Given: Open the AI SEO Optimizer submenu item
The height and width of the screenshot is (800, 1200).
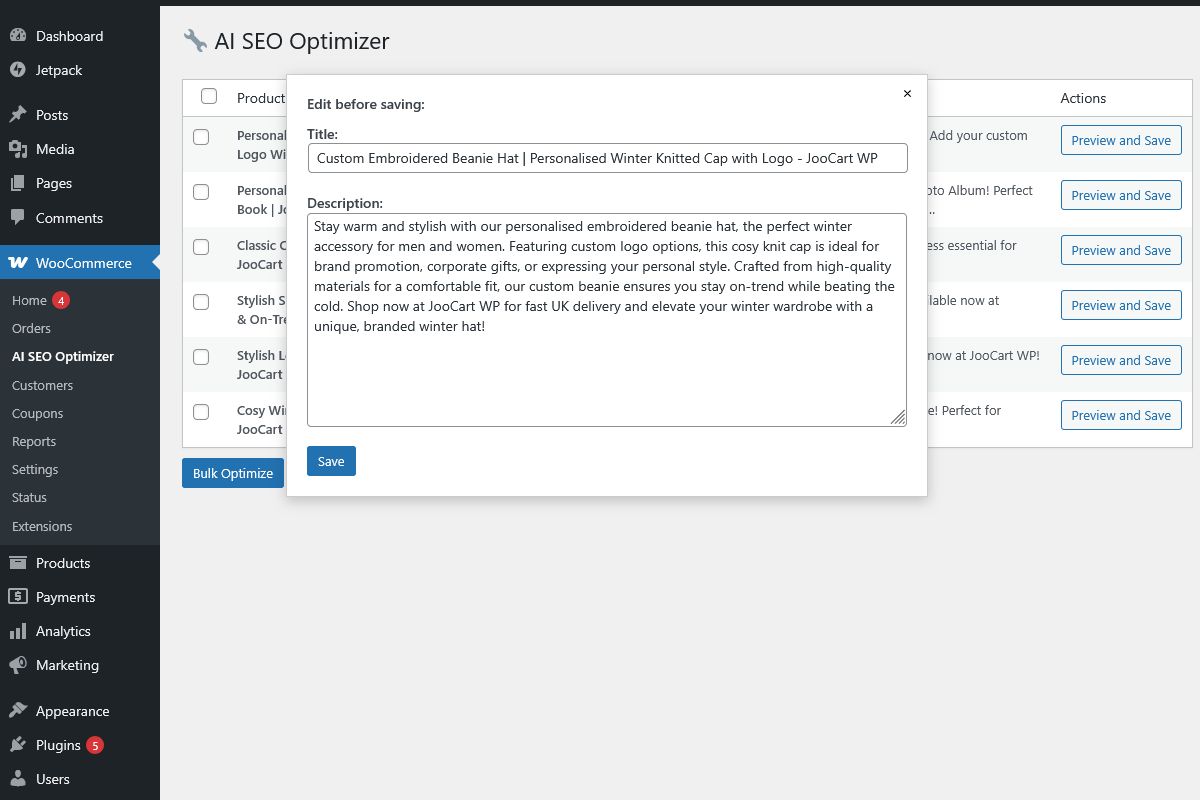Looking at the screenshot, I should (x=63, y=356).
